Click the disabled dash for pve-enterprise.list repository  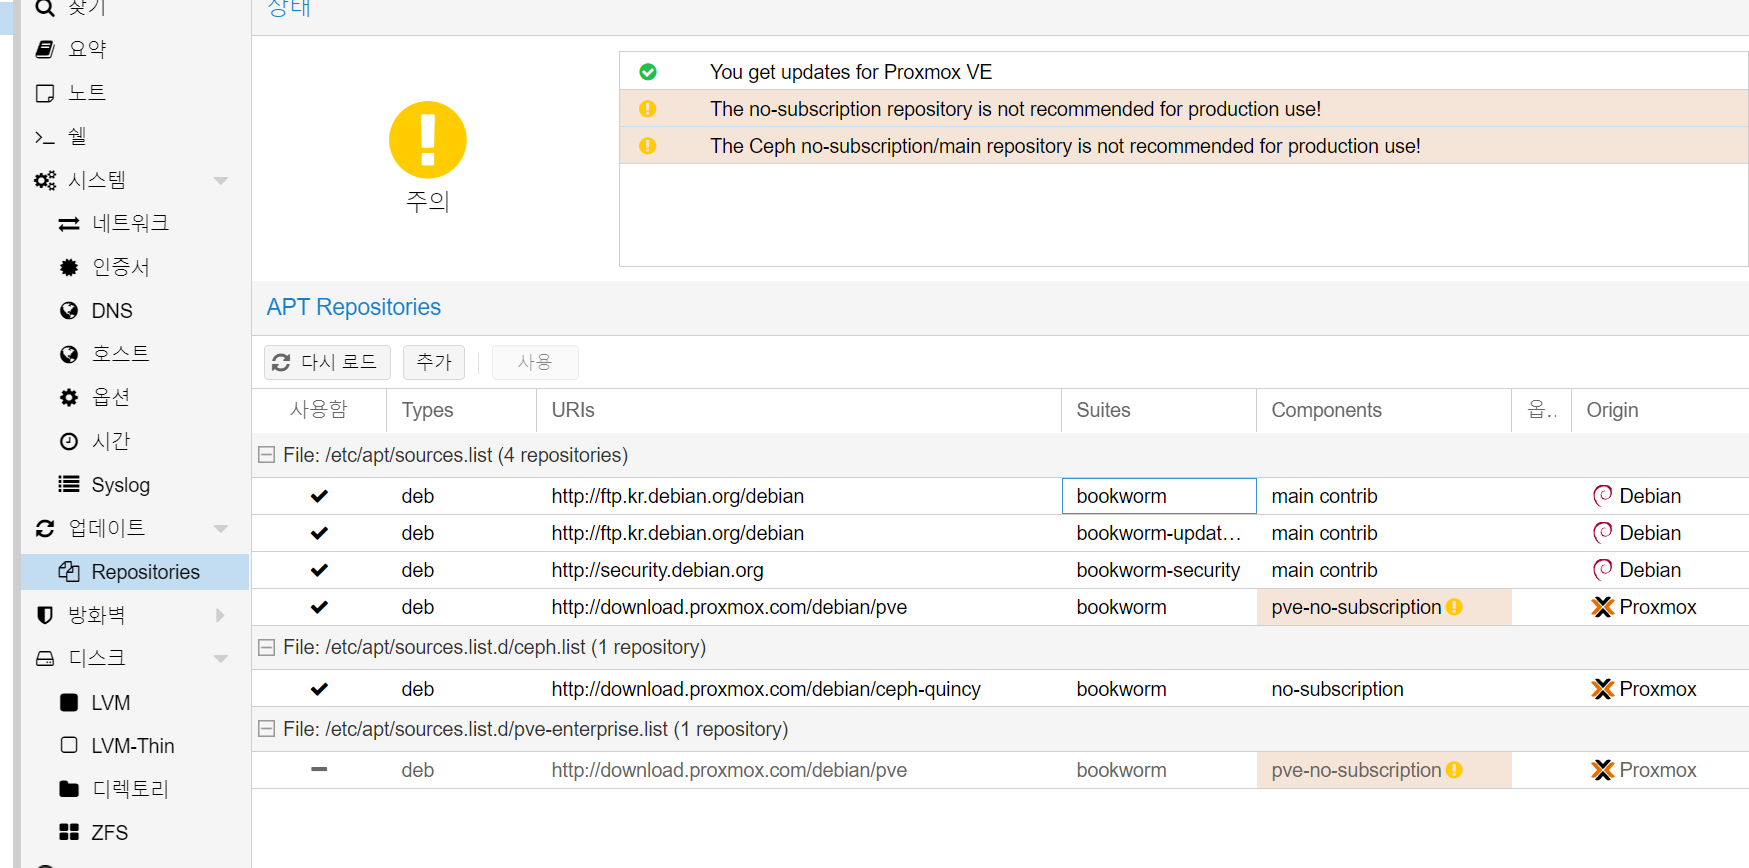319,769
